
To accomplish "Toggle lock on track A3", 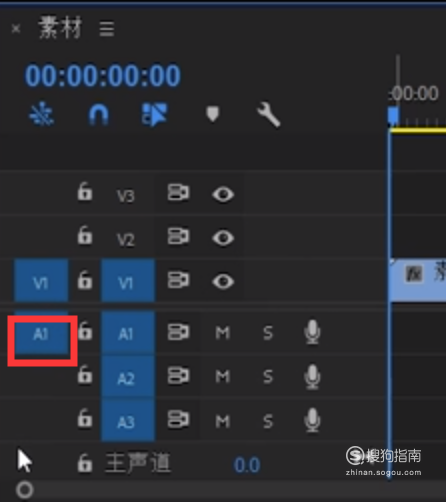I will click(85, 418).
